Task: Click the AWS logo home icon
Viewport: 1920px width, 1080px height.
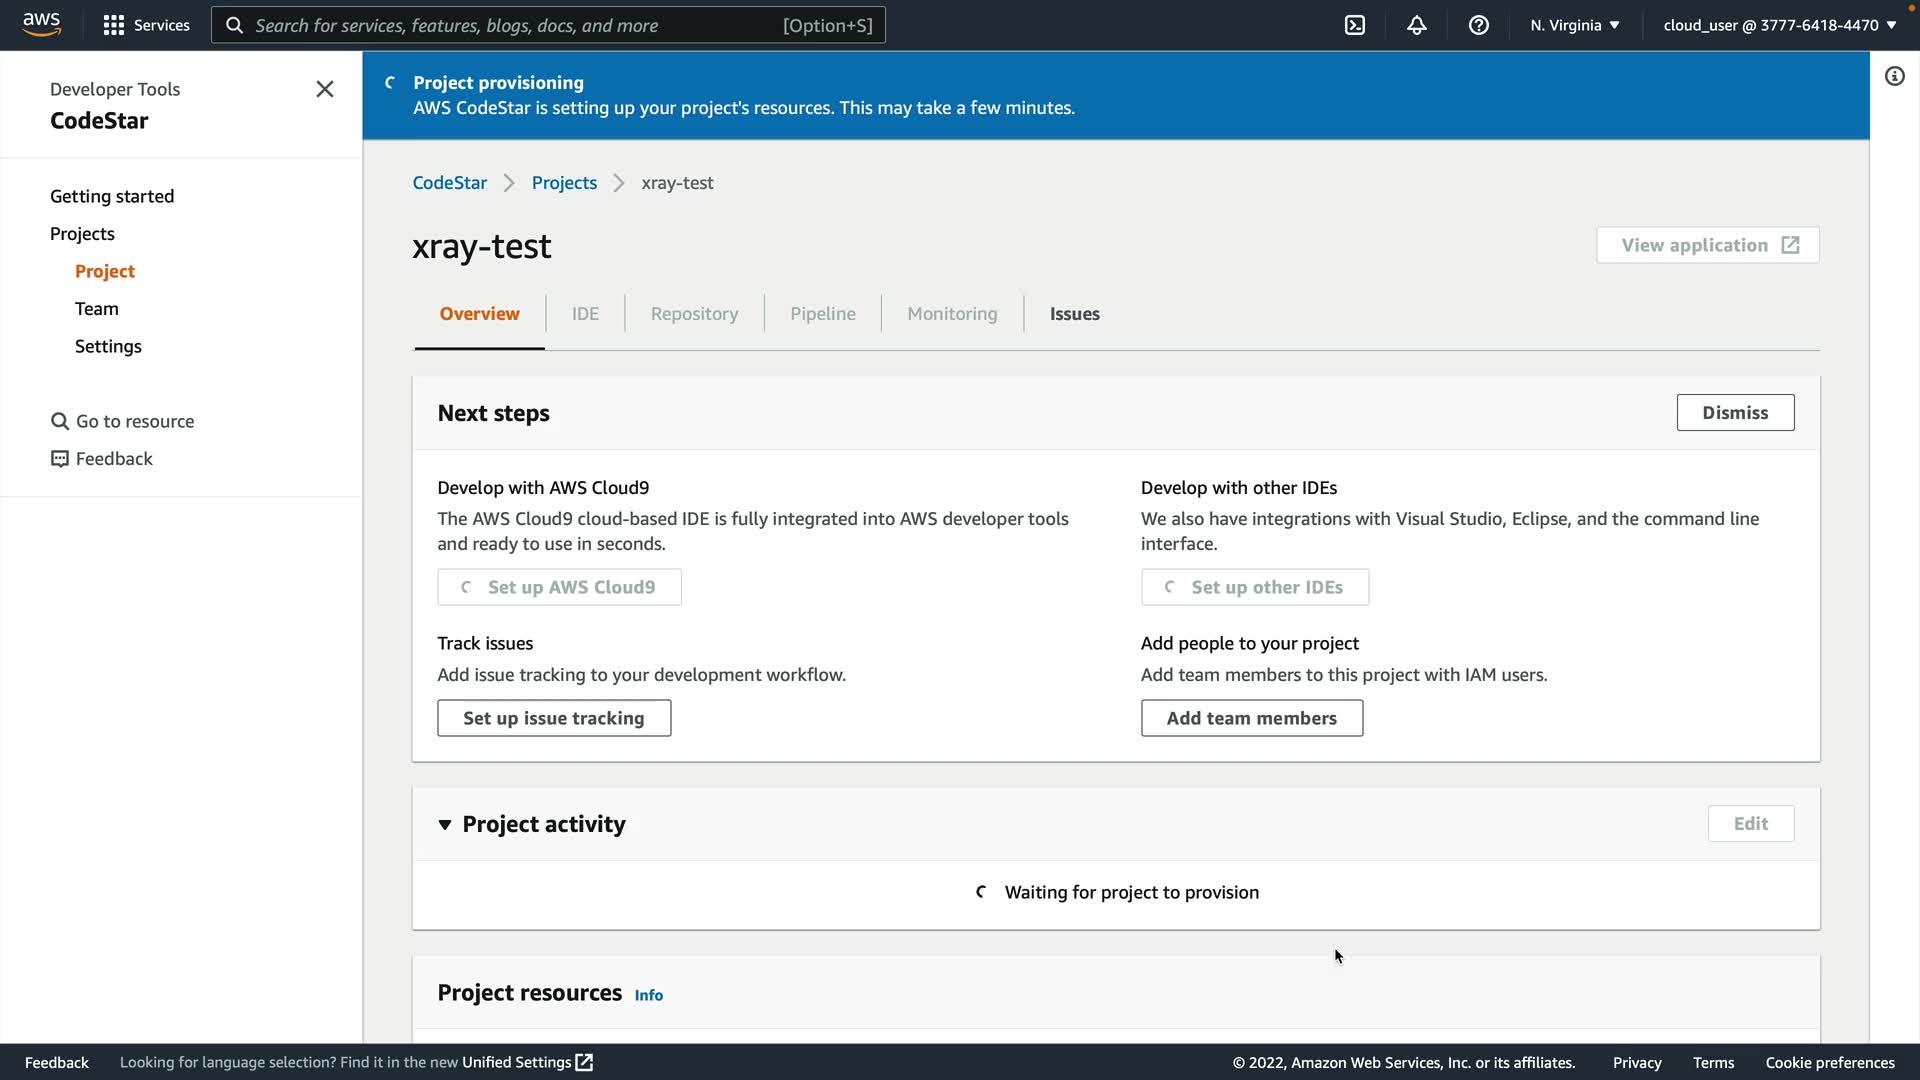Action: click(41, 25)
